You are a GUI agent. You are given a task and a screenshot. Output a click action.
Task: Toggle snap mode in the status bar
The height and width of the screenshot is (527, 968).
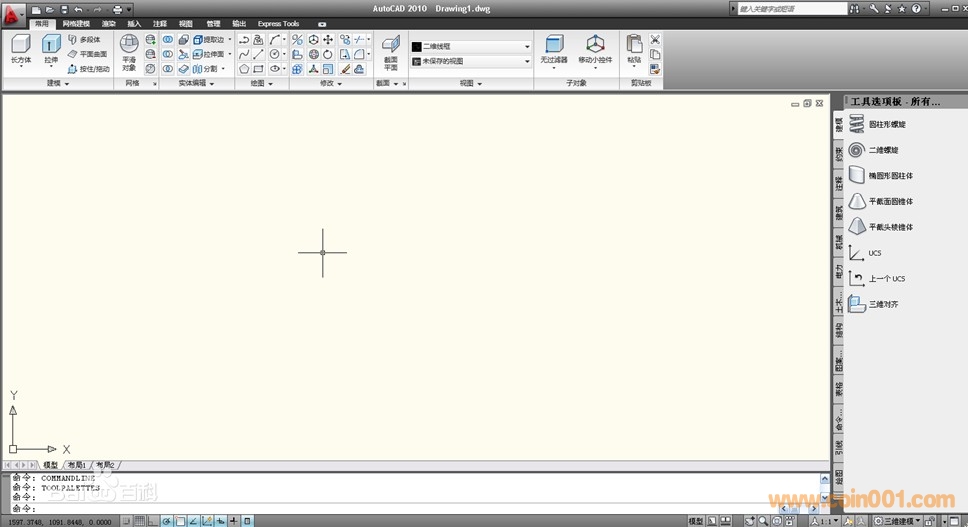[x=128, y=521]
